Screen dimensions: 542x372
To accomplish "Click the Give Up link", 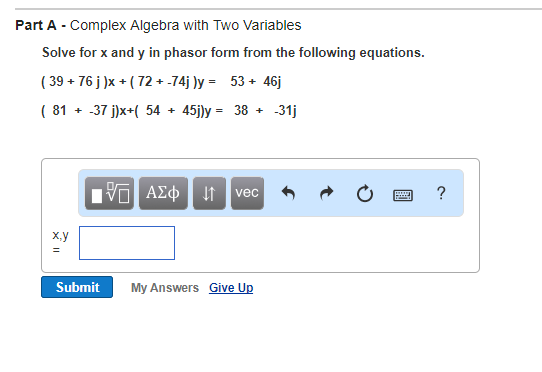I will (x=231, y=288).
